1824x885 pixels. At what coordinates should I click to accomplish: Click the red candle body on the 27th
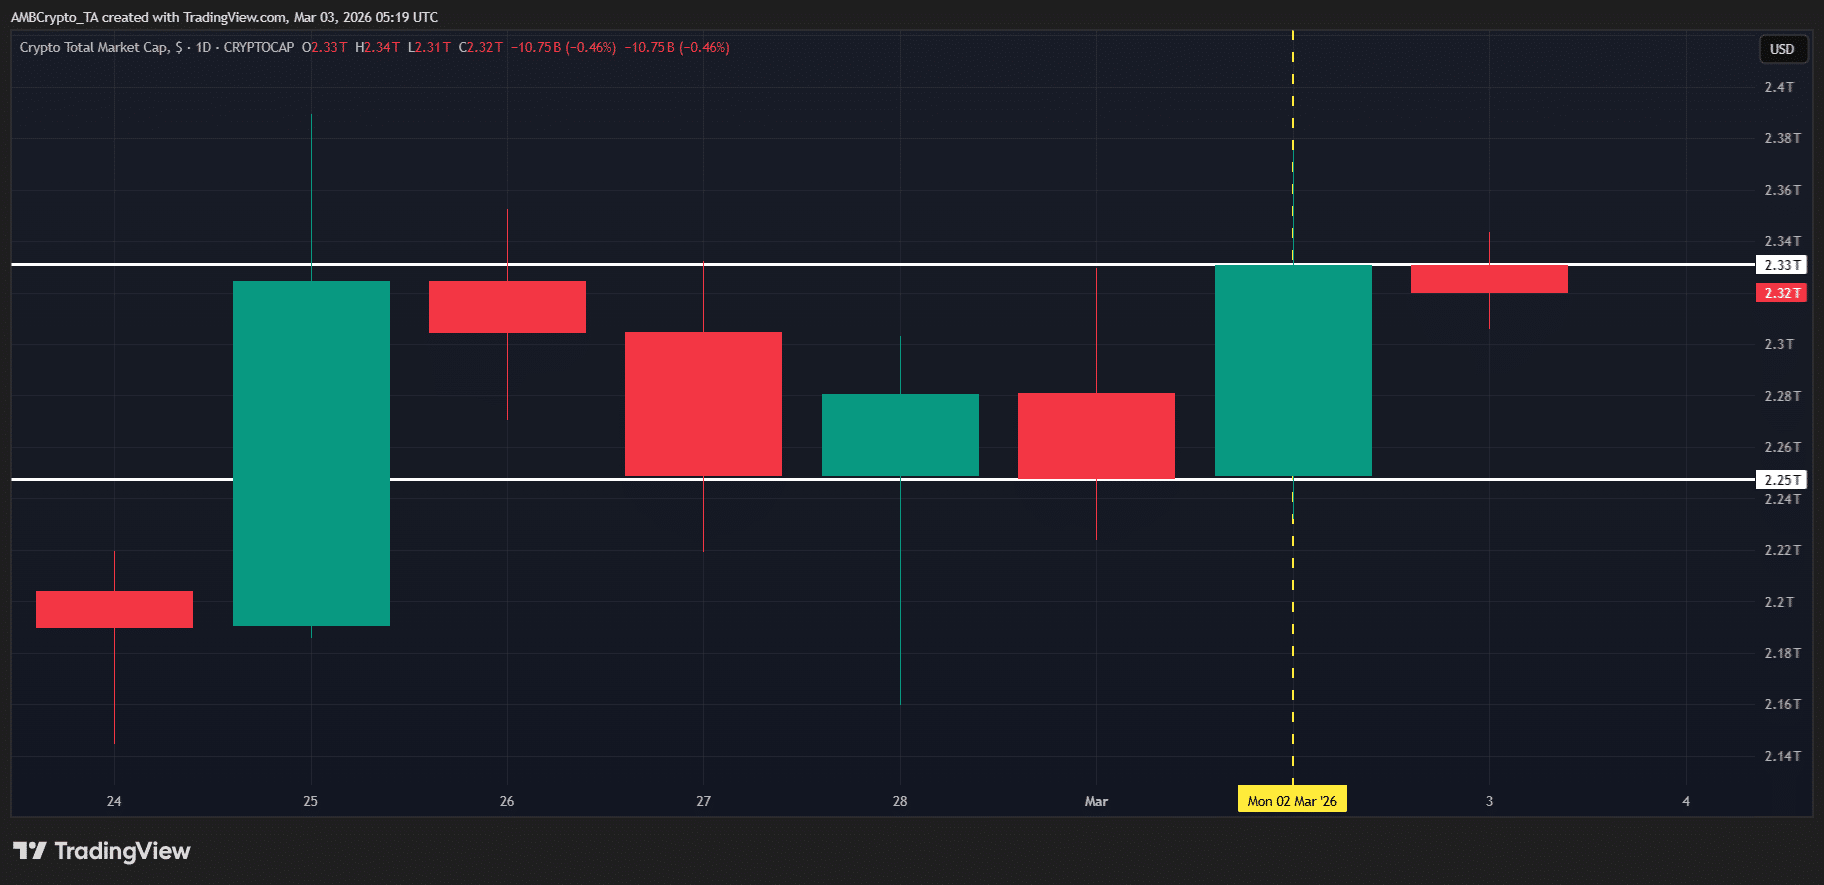[x=703, y=403]
